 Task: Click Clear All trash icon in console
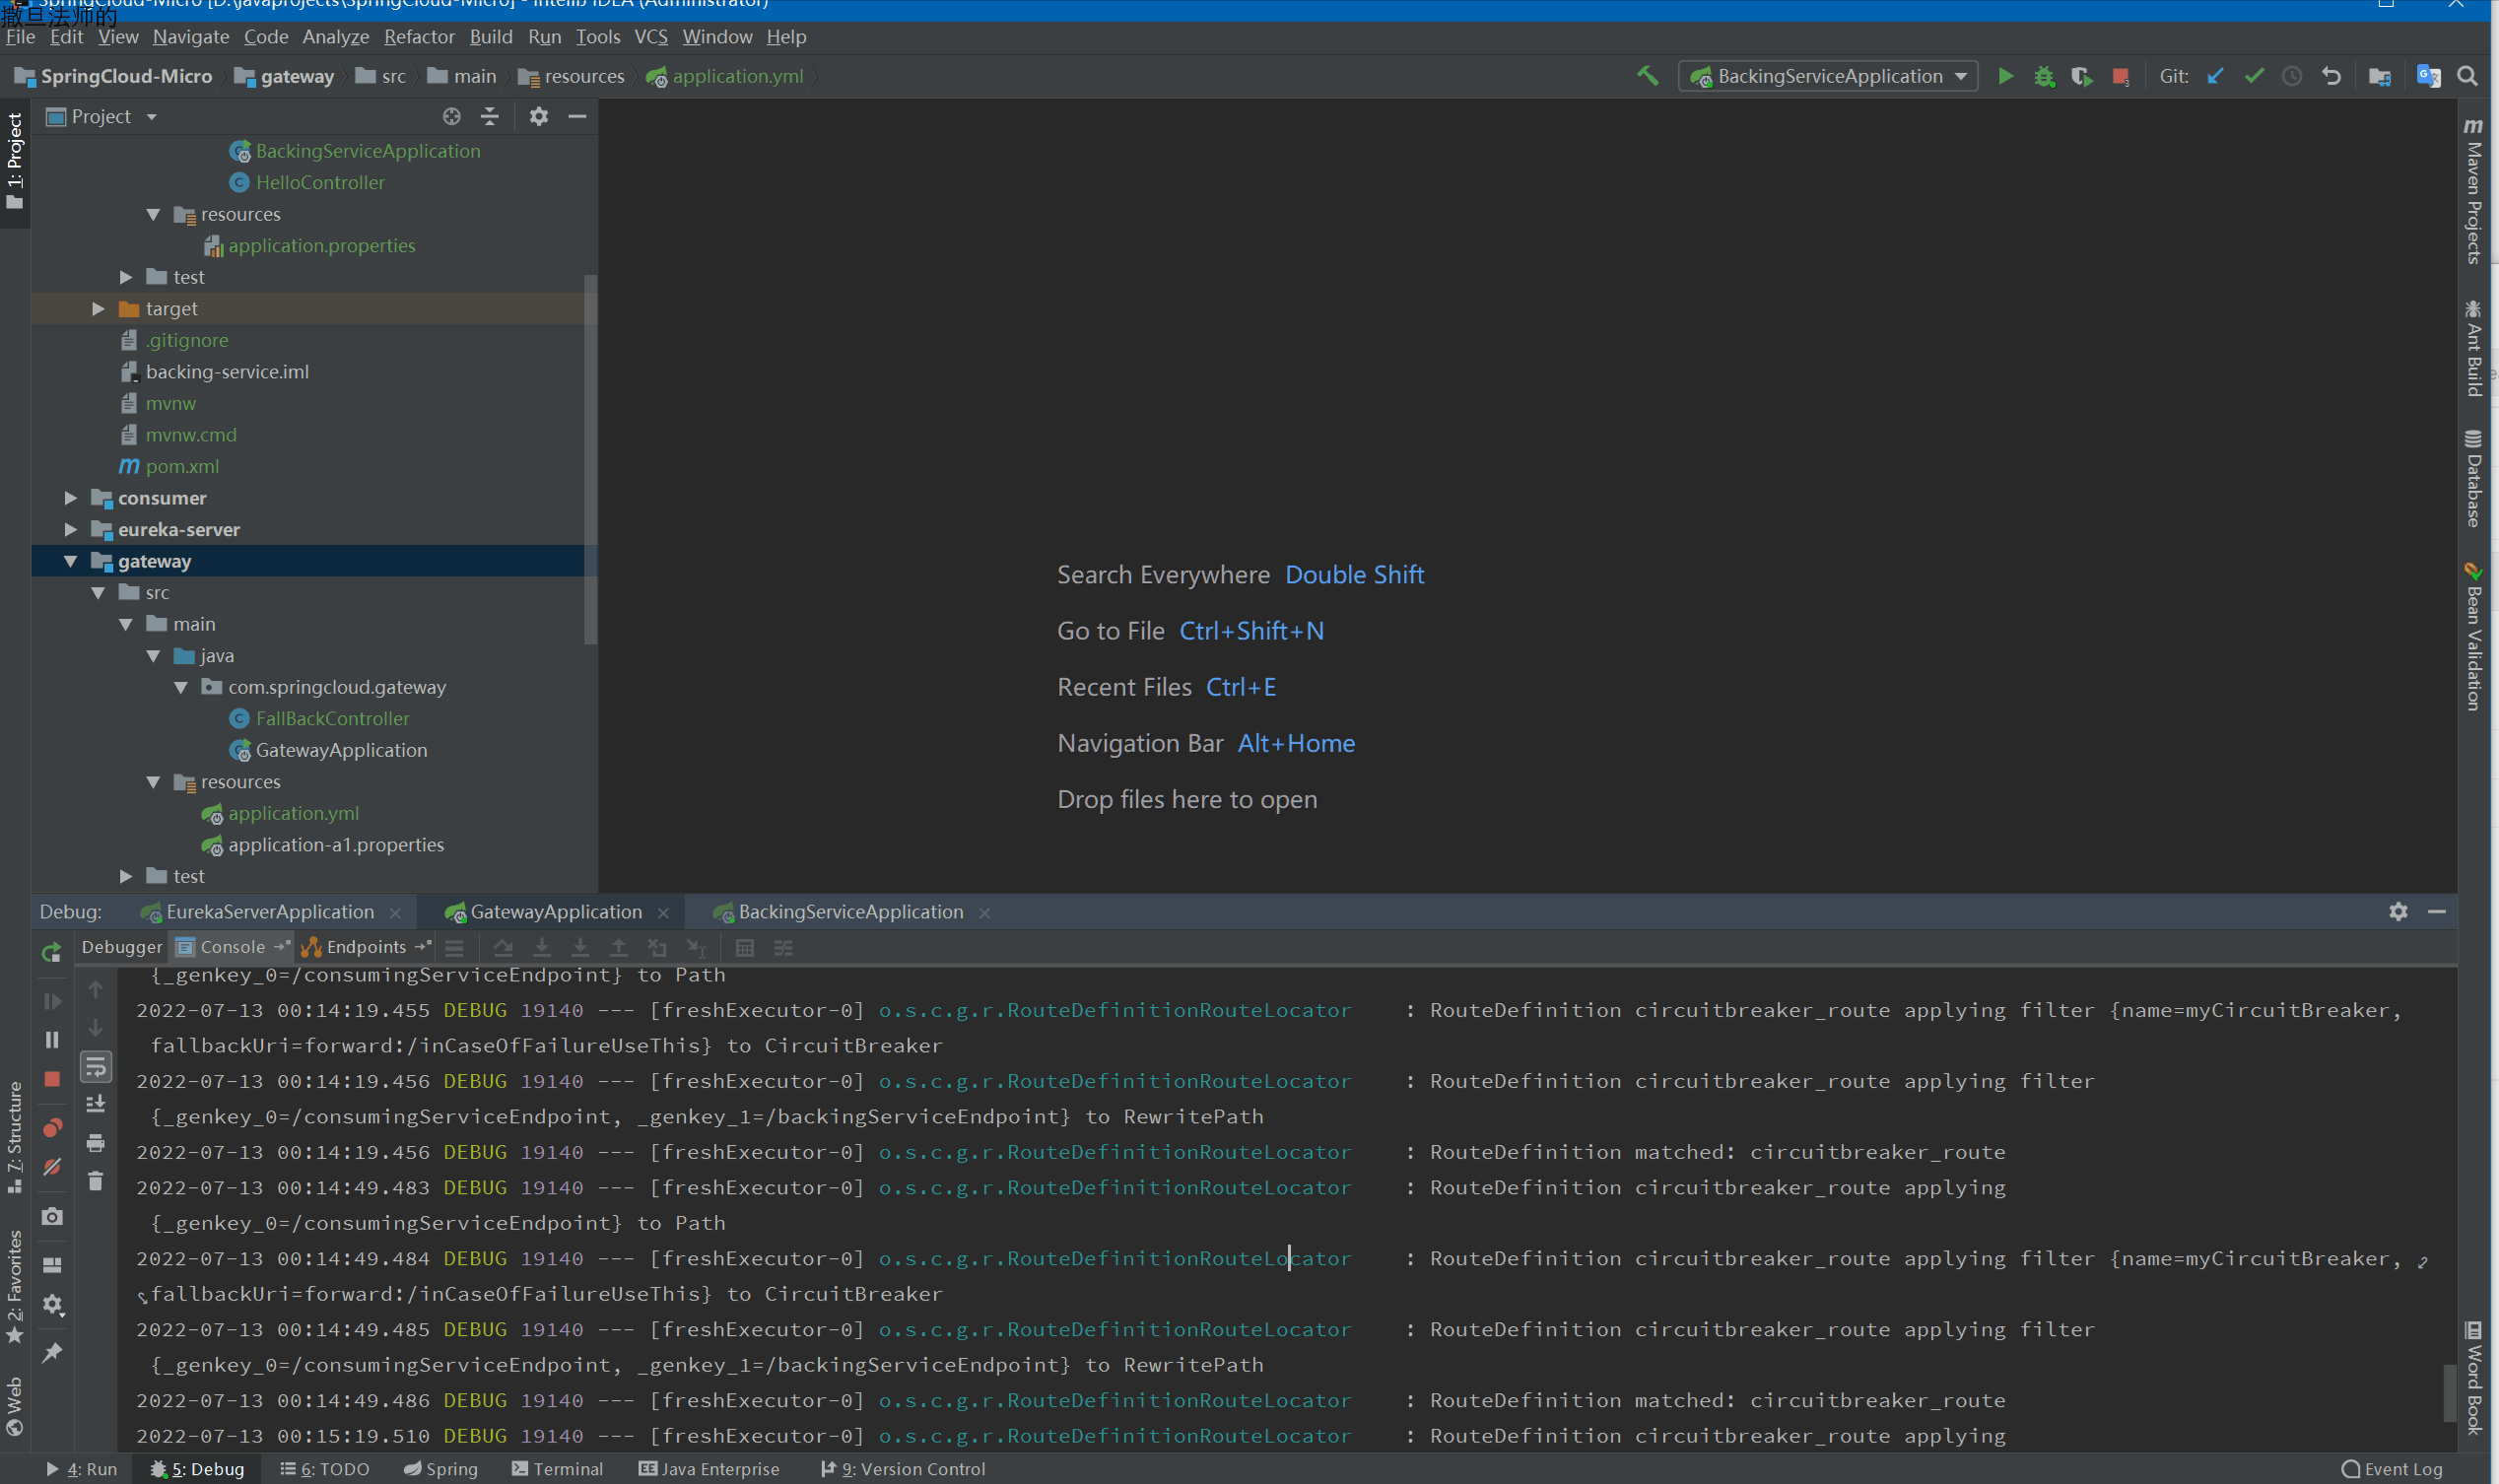[x=95, y=1181]
